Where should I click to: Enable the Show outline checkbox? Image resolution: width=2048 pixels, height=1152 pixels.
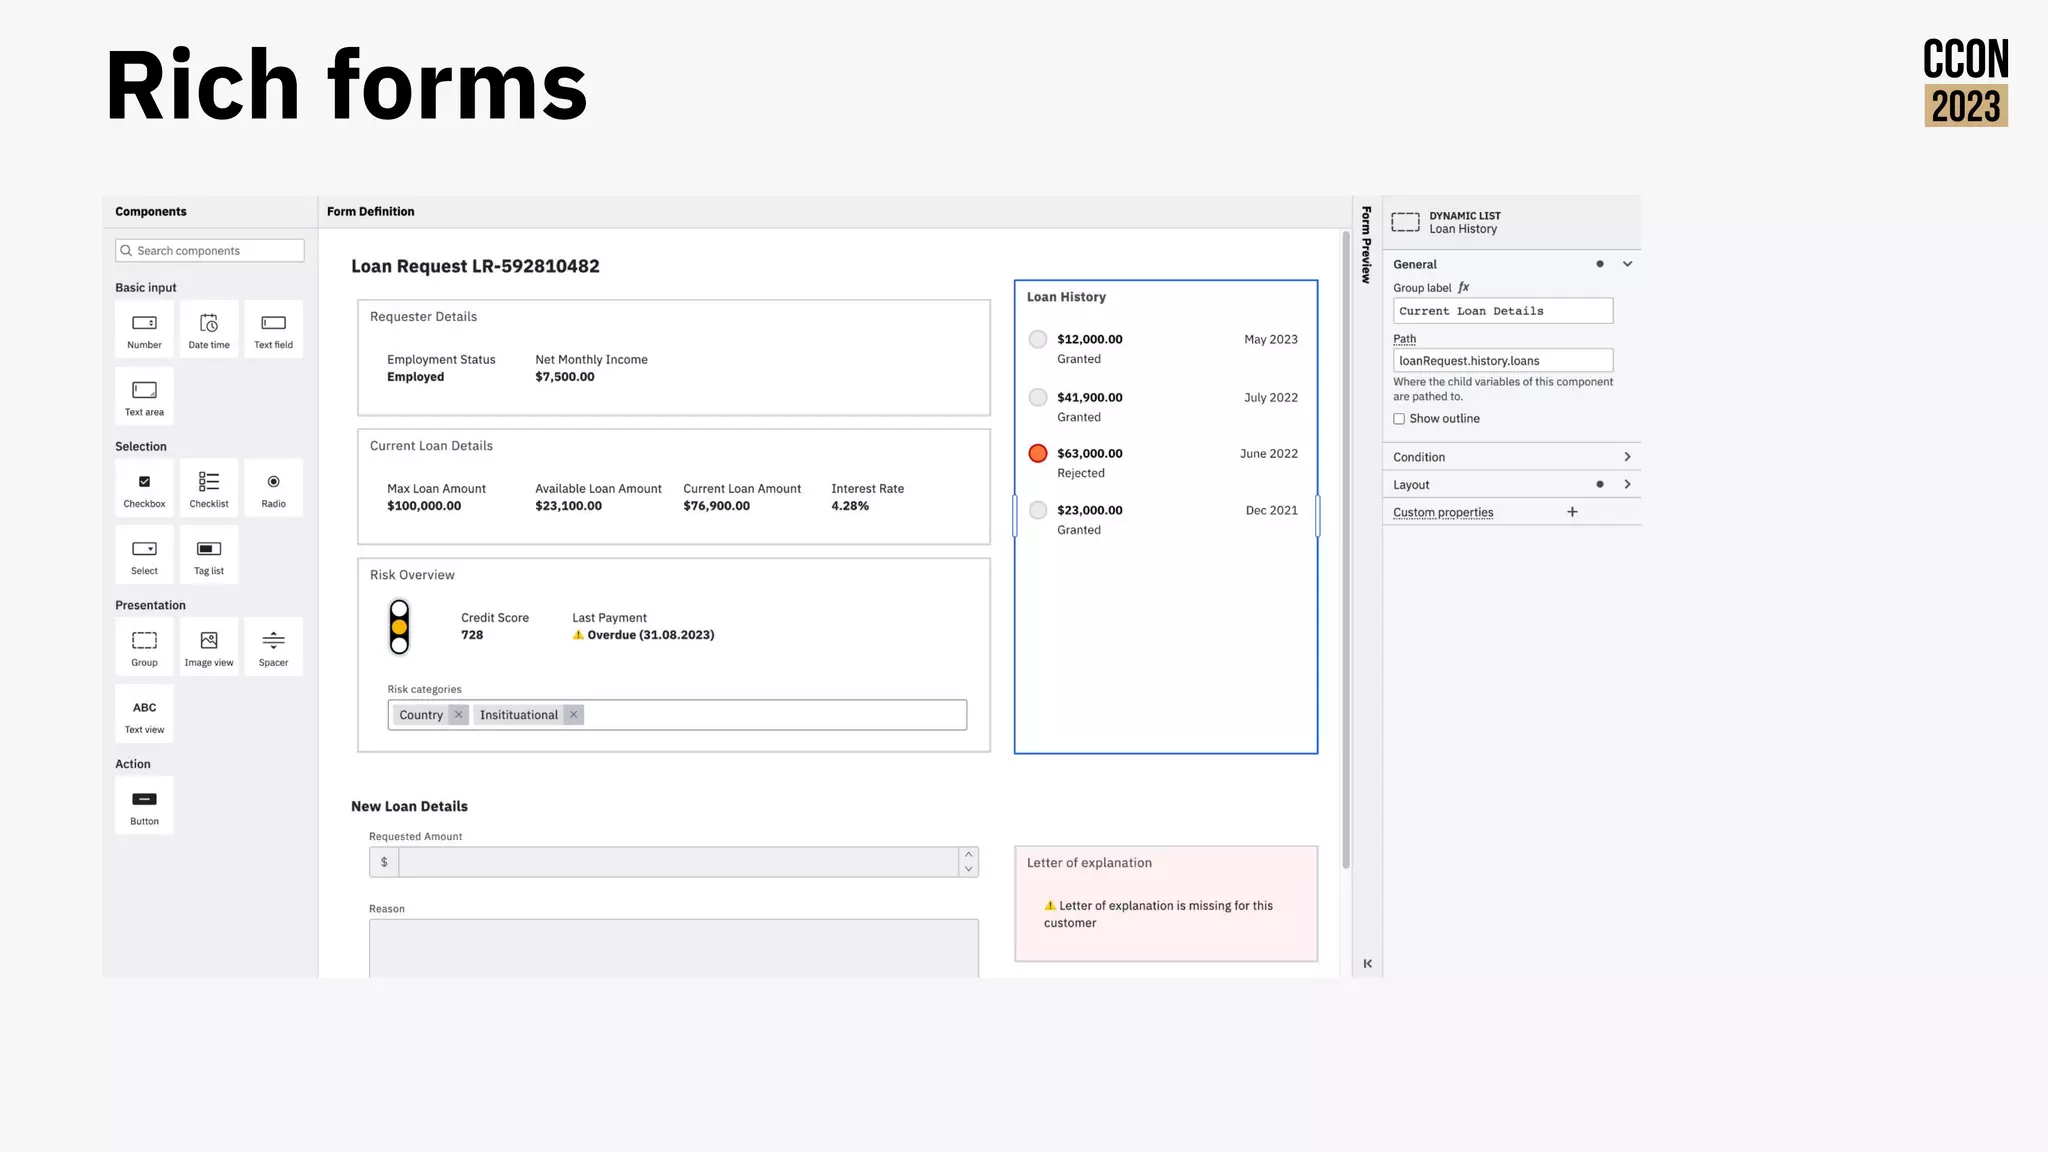point(1399,419)
